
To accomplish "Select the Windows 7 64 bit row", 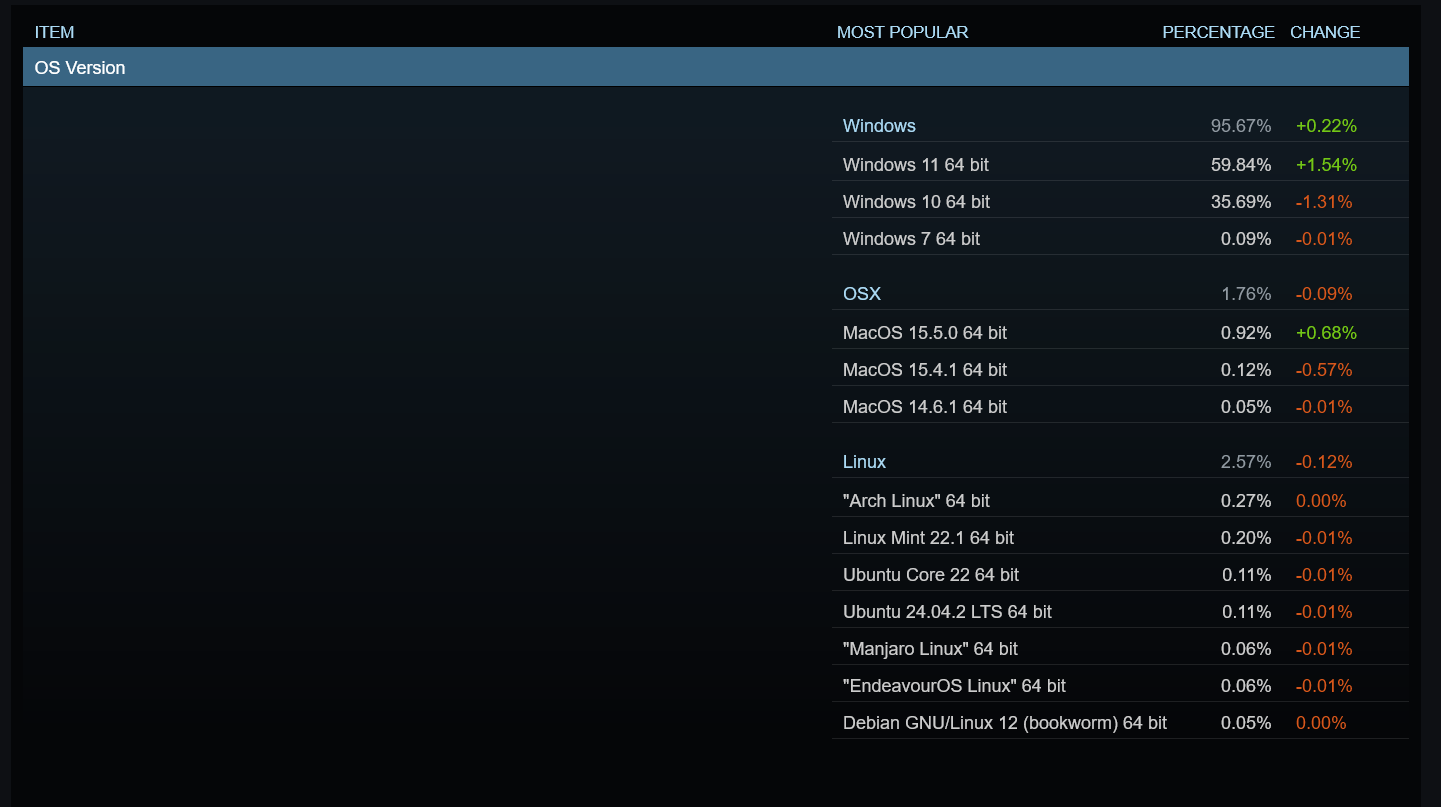I will click(x=1120, y=238).
